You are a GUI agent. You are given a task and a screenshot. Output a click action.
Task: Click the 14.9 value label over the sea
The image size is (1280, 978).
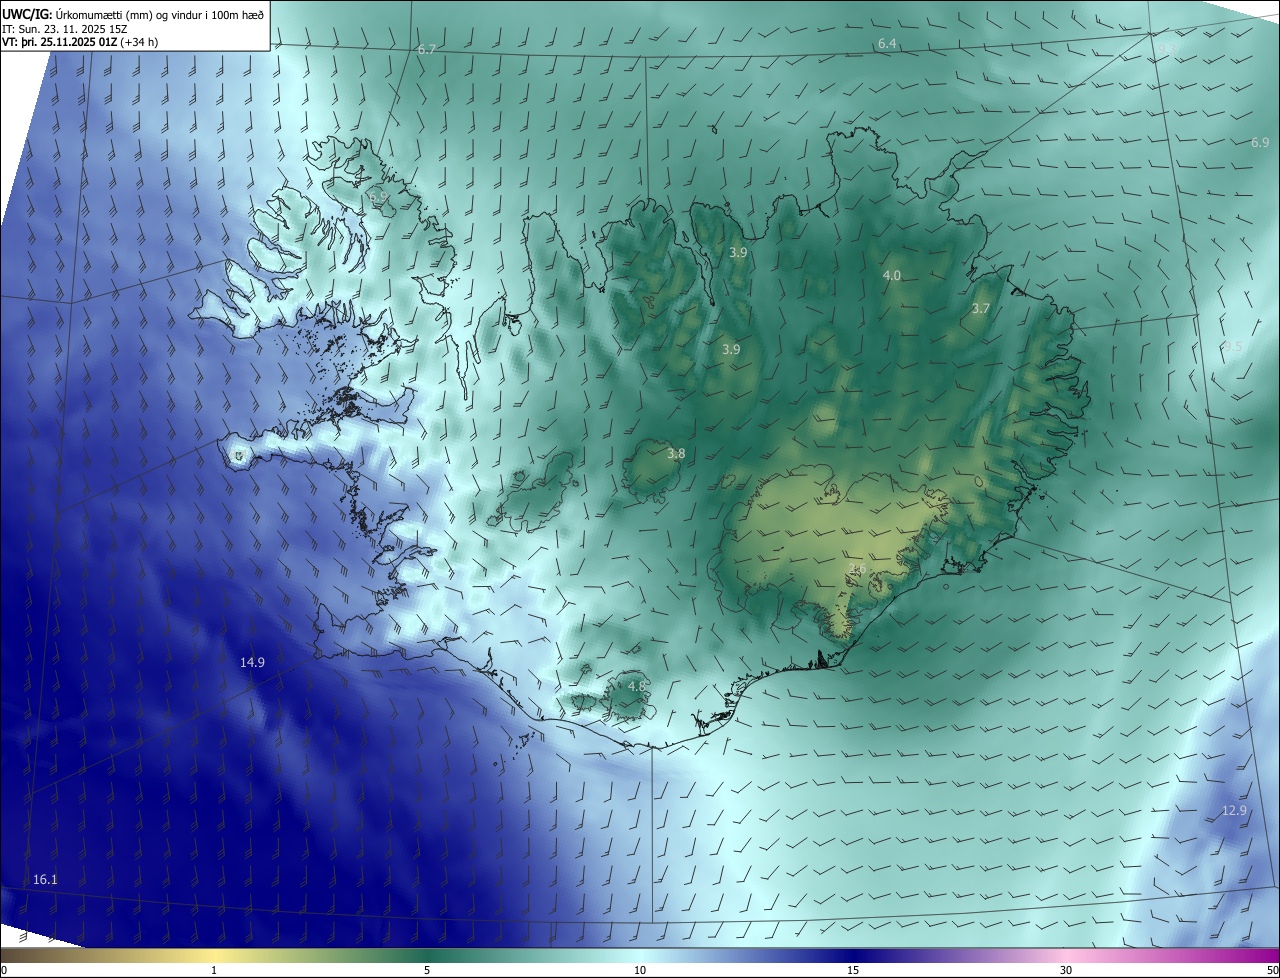pos(252,662)
